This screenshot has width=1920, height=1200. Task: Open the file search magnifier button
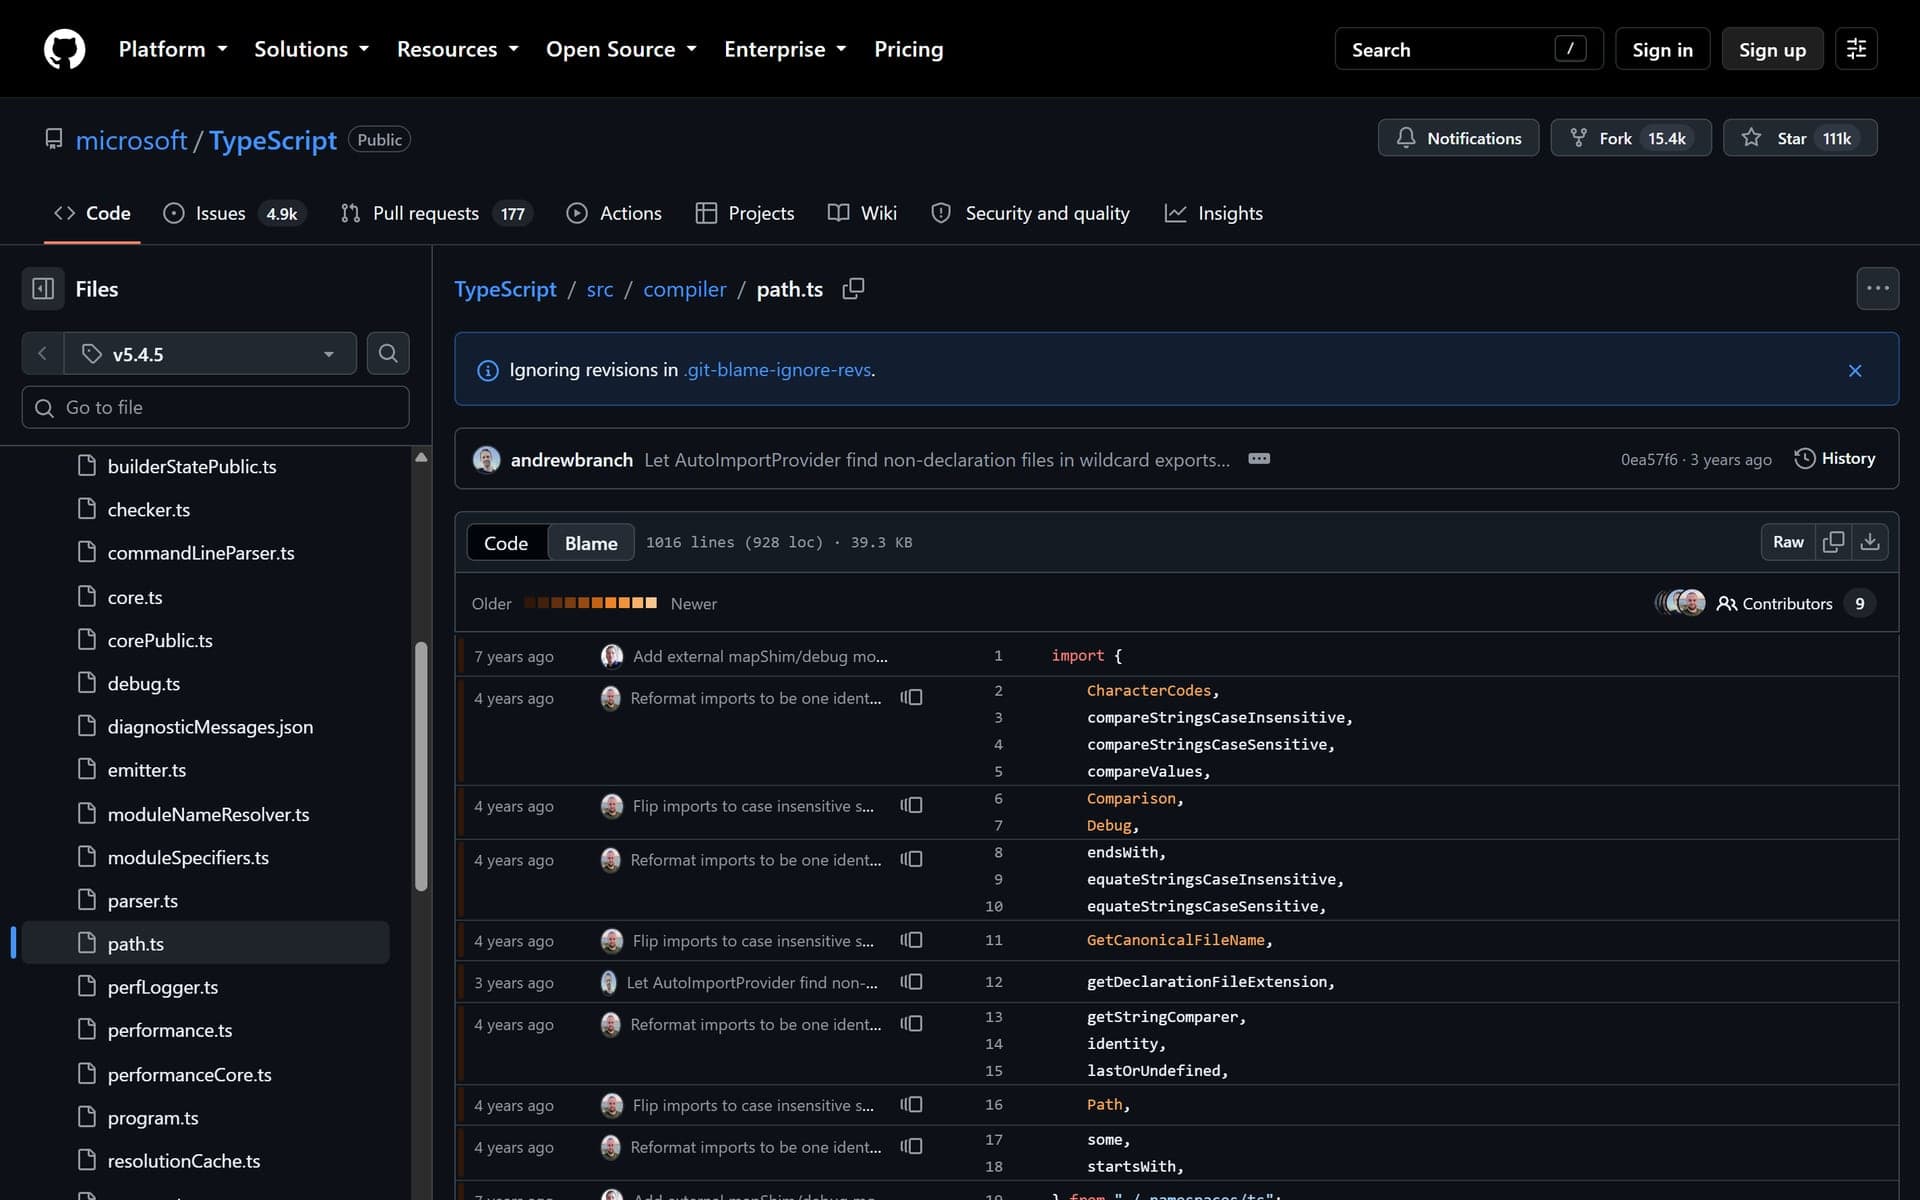[388, 353]
